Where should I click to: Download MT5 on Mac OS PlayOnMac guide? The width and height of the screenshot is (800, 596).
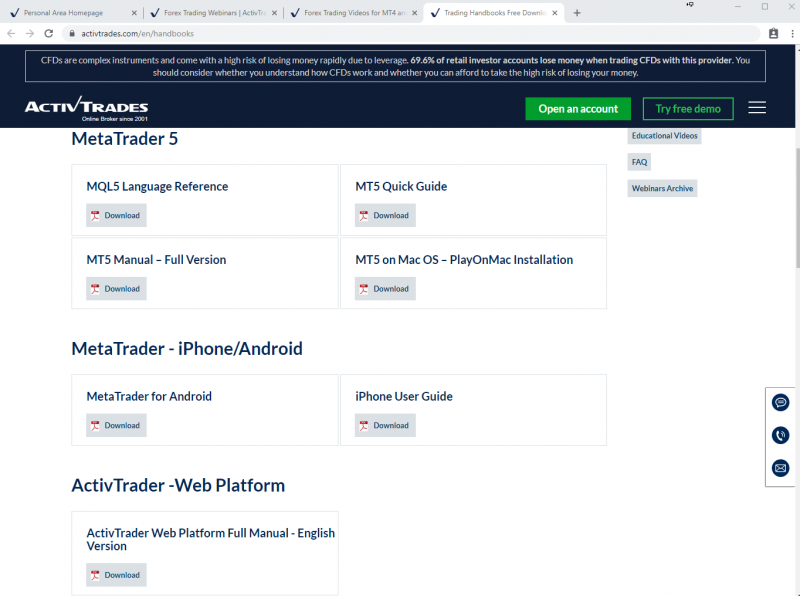click(x=385, y=289)
